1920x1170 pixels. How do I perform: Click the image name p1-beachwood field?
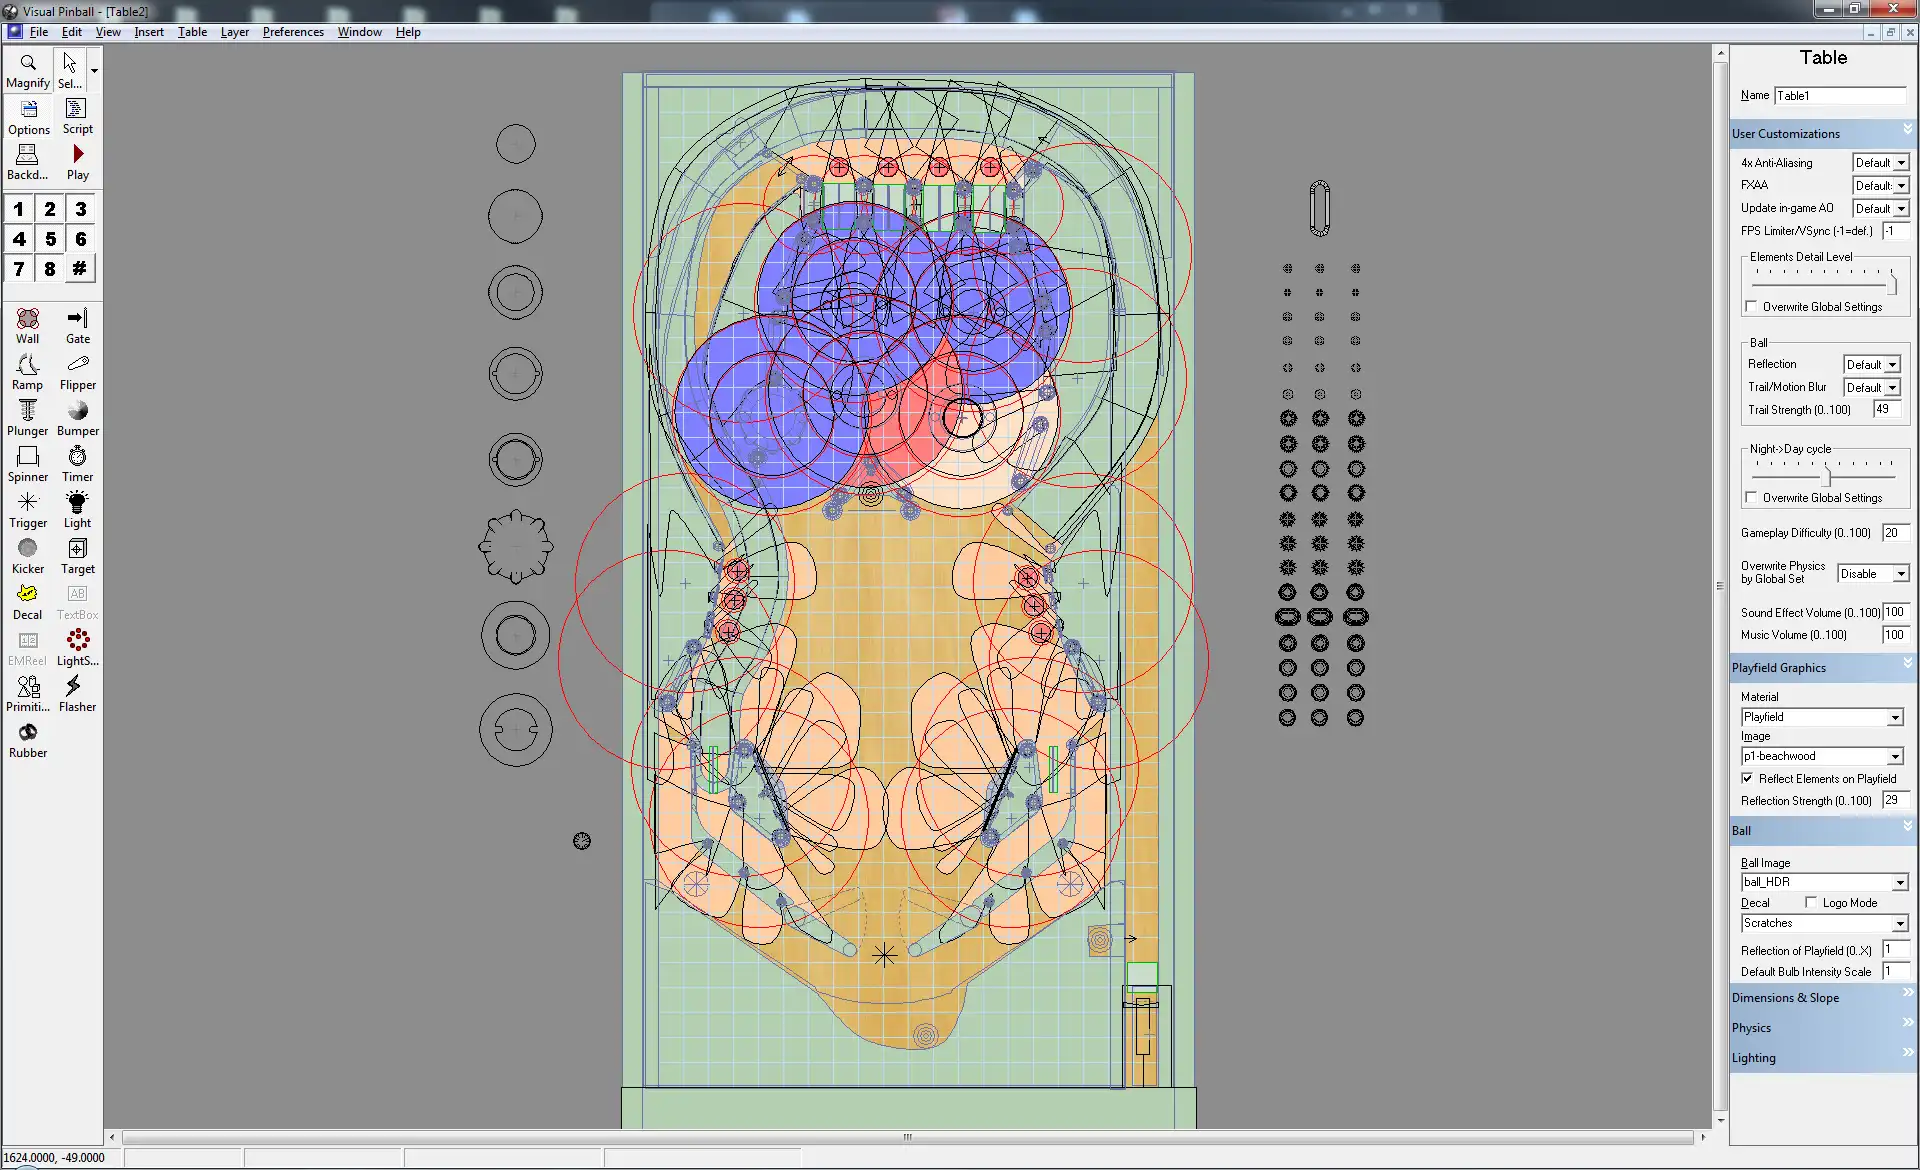1813,756
